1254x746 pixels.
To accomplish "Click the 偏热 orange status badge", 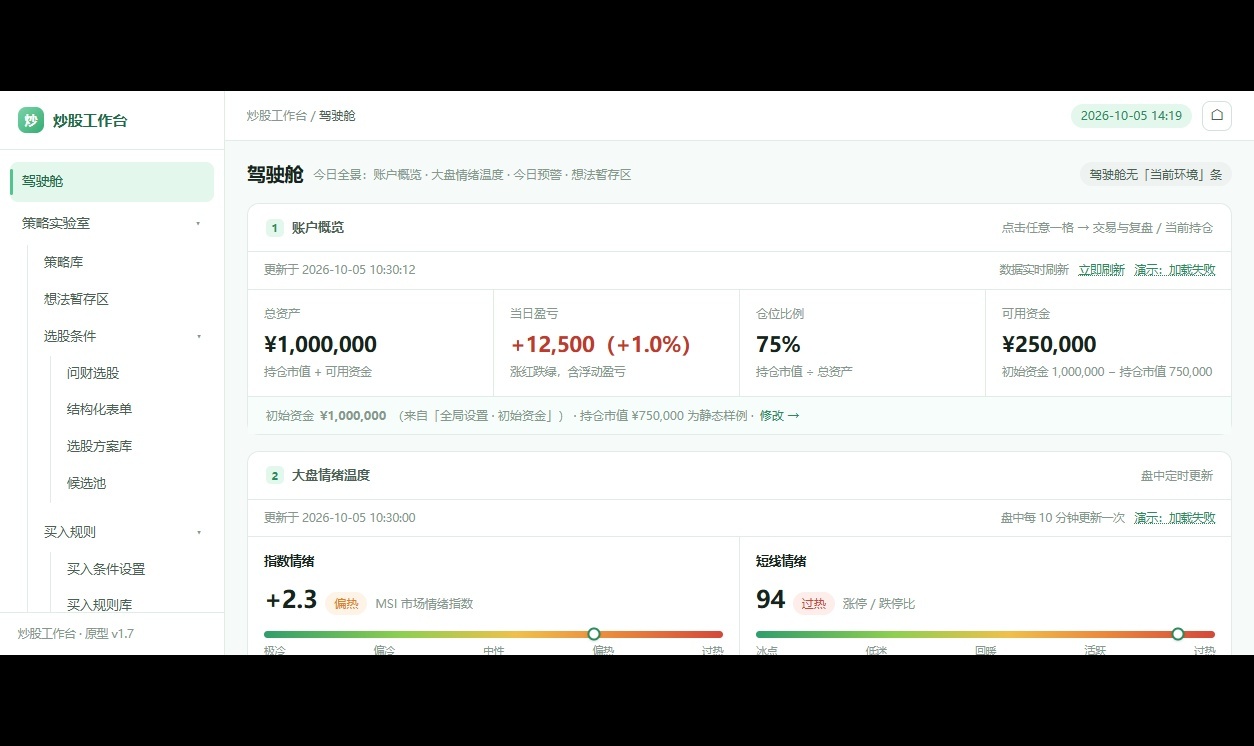I will [346, 604].
